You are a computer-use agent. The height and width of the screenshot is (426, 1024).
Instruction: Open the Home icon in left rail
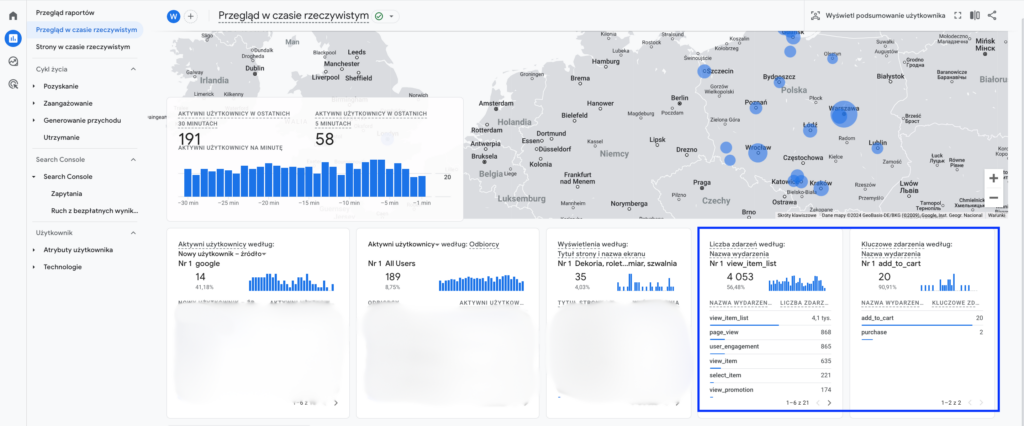click(12, 16)
